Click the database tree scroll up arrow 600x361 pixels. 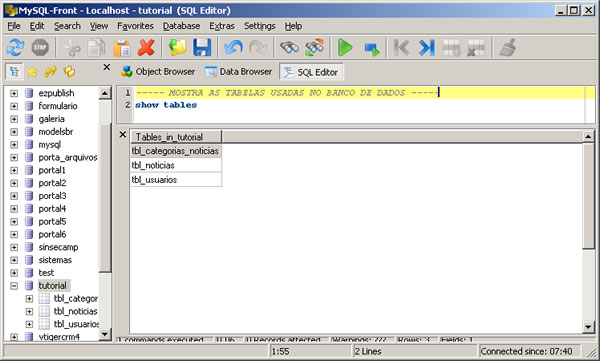click(x=105, y=93)
